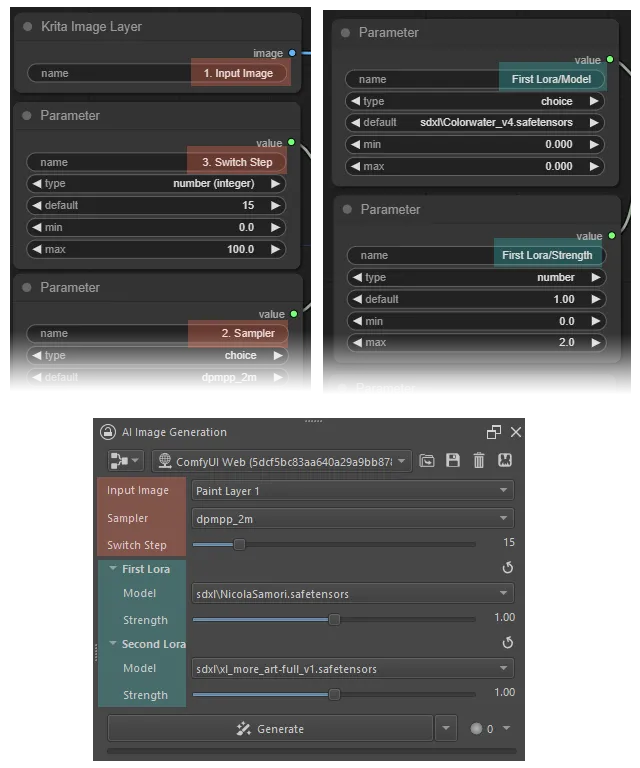Click the value output port above 2. Sampler

(x=294, y=314)
